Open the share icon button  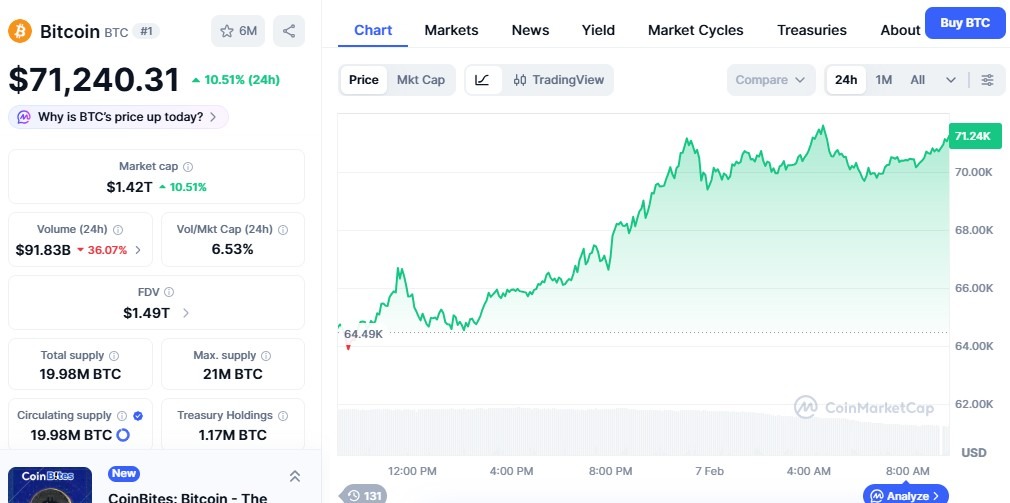(x=289, y=31)
